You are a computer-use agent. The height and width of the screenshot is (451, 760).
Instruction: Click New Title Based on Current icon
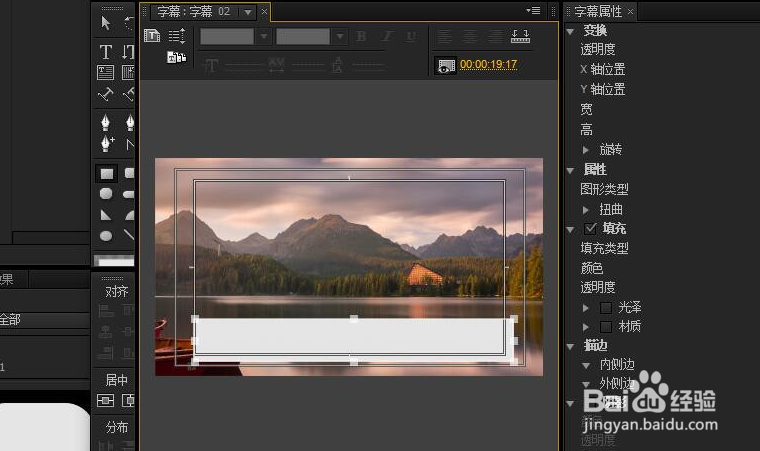click(152, 36)
